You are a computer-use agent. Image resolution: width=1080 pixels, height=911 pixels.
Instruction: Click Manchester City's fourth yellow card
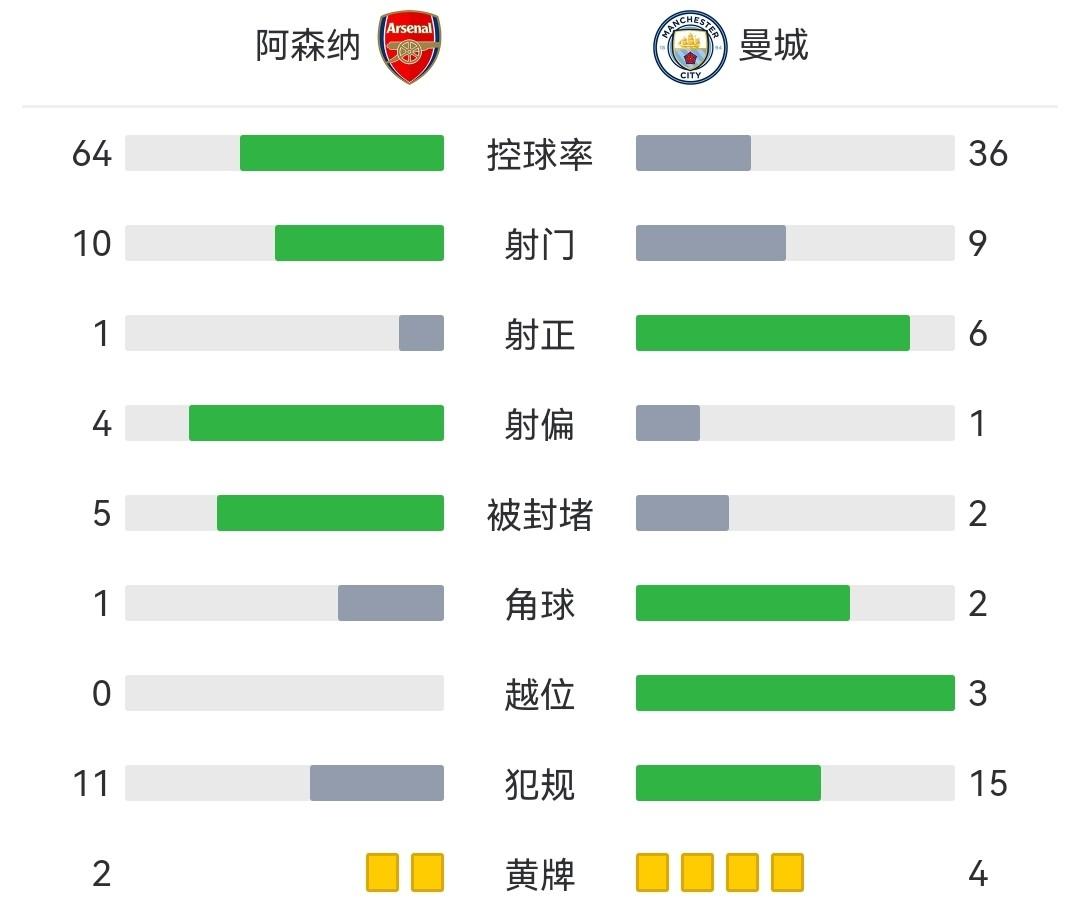click(787, 872)
